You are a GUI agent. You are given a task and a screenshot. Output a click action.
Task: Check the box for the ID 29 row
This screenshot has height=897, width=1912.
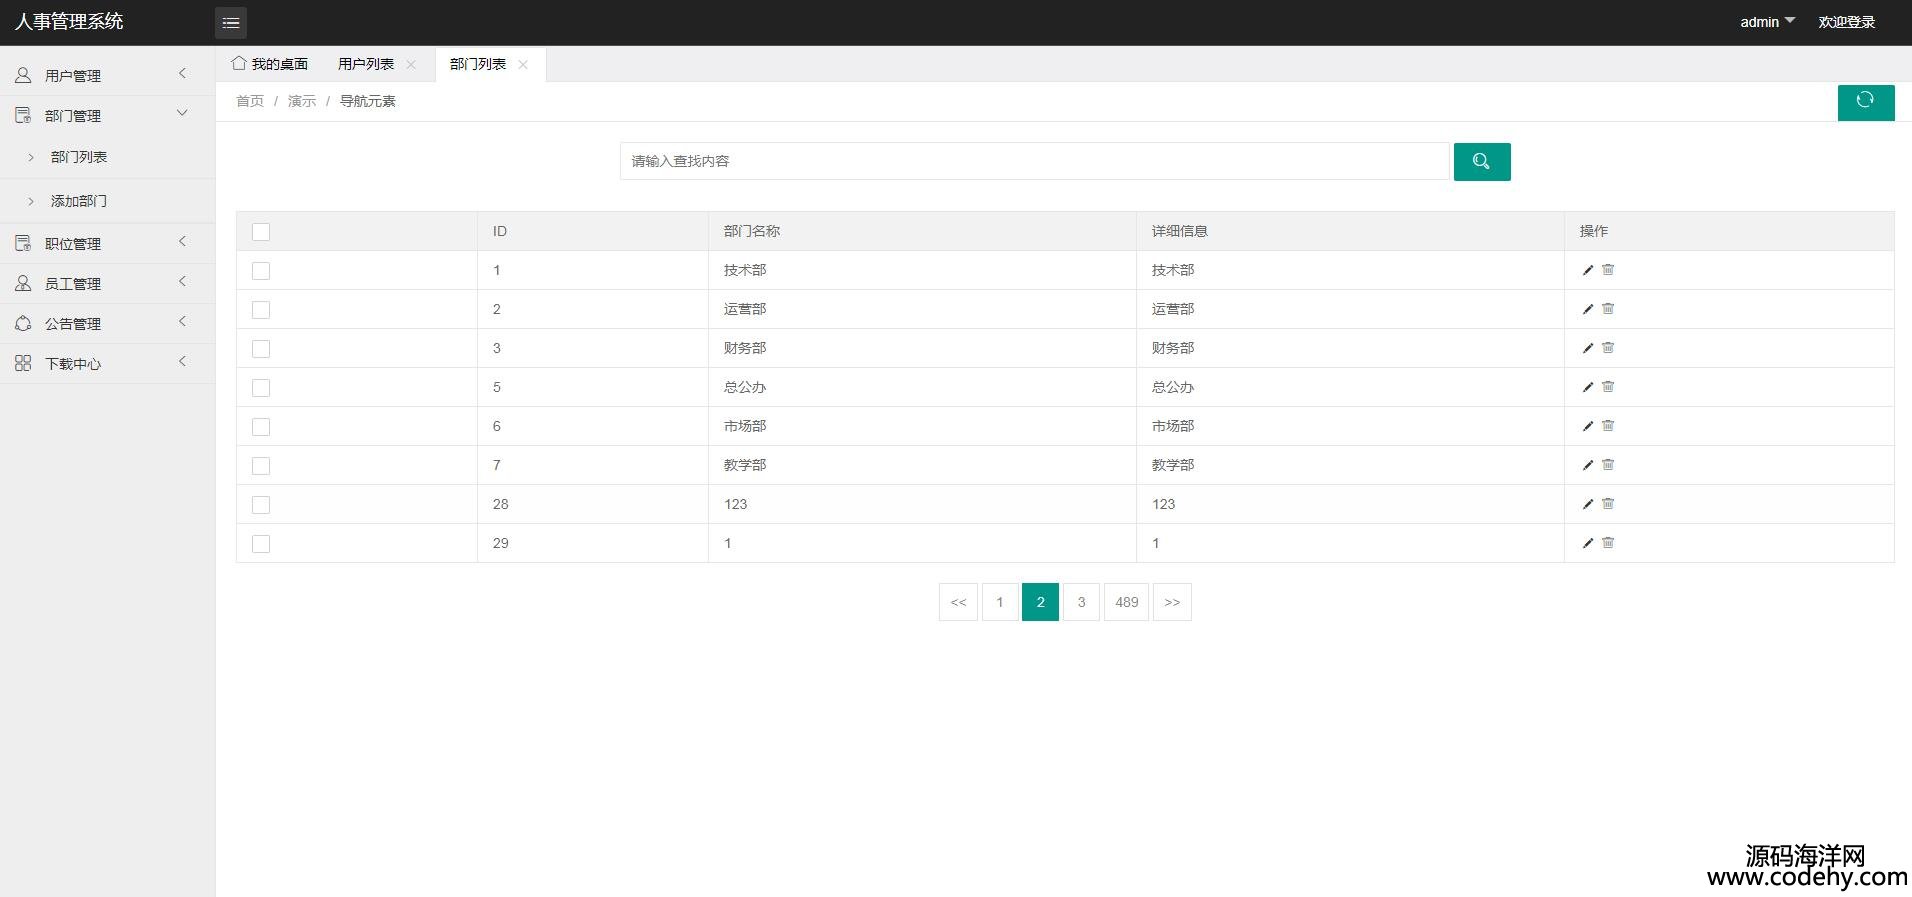261,544
